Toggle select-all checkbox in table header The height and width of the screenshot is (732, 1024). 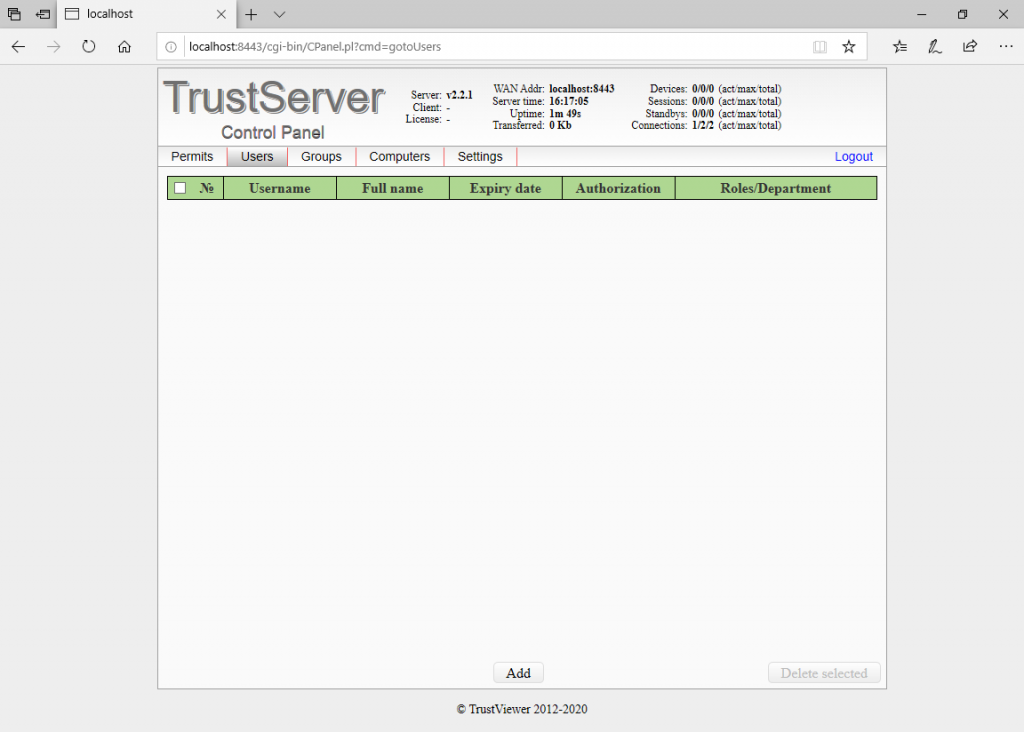click(x=180, y=188)
